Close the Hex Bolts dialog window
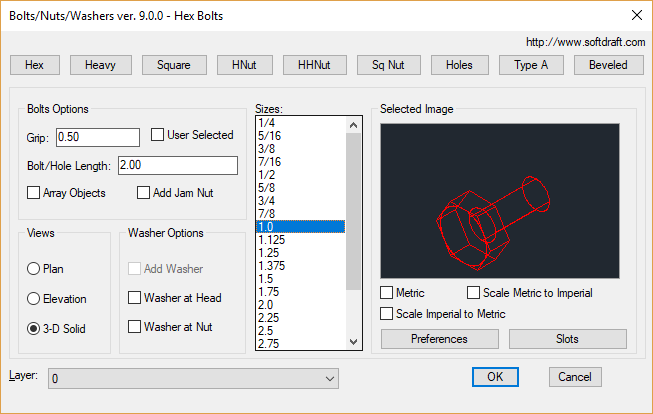The width and height of the screenshot is (653, 414). click(x=636, y=14)
